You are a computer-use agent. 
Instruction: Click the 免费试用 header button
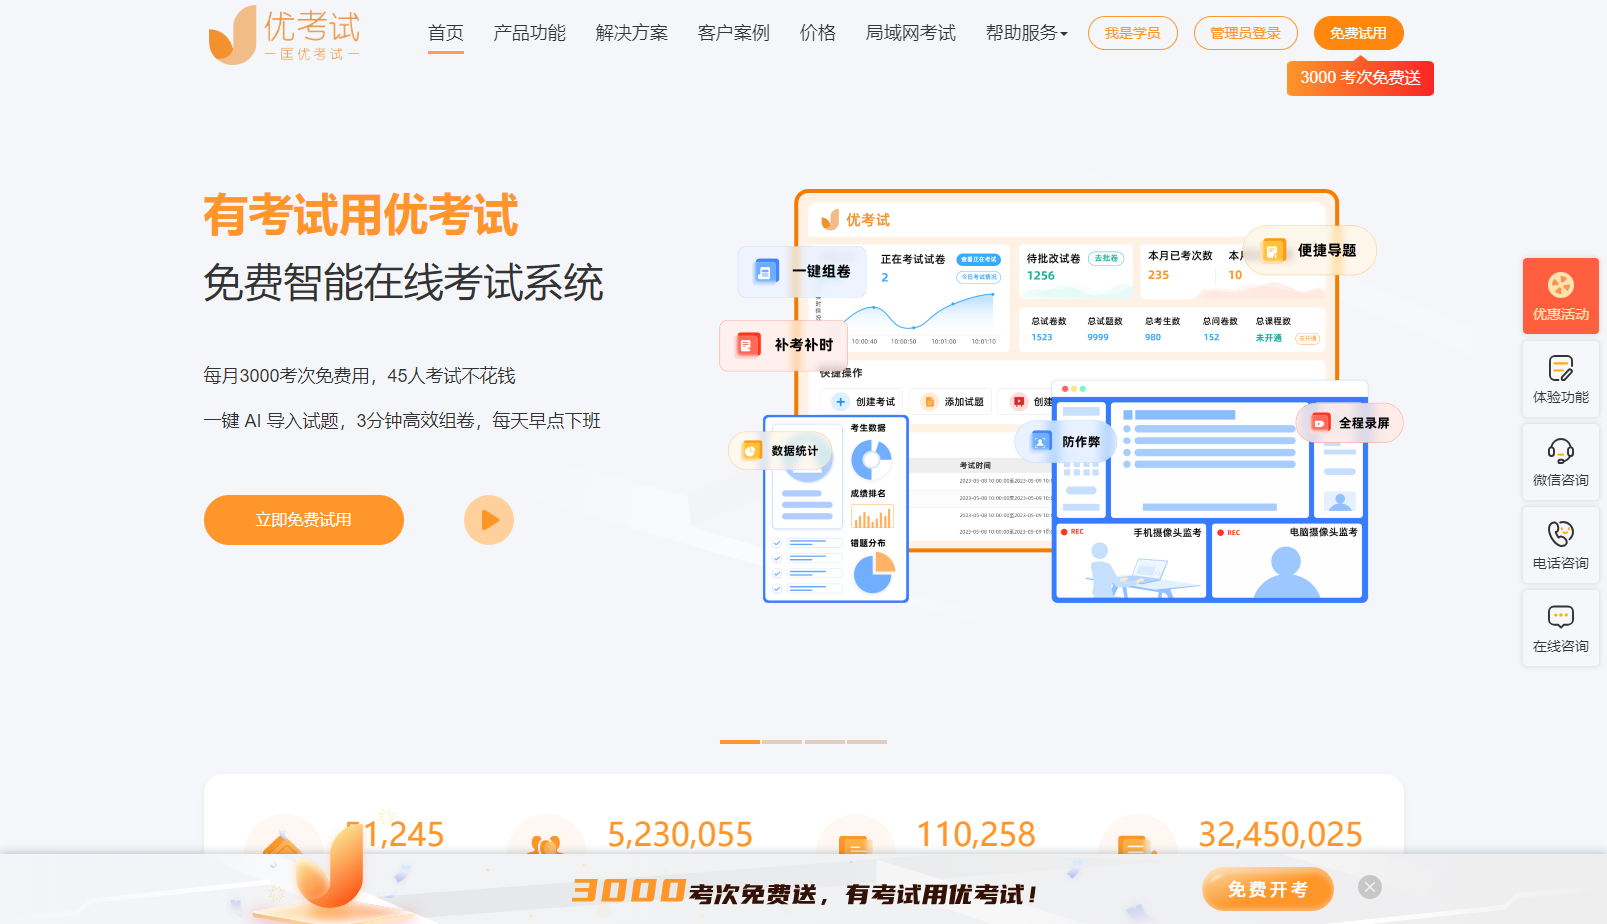point(1358,33)
